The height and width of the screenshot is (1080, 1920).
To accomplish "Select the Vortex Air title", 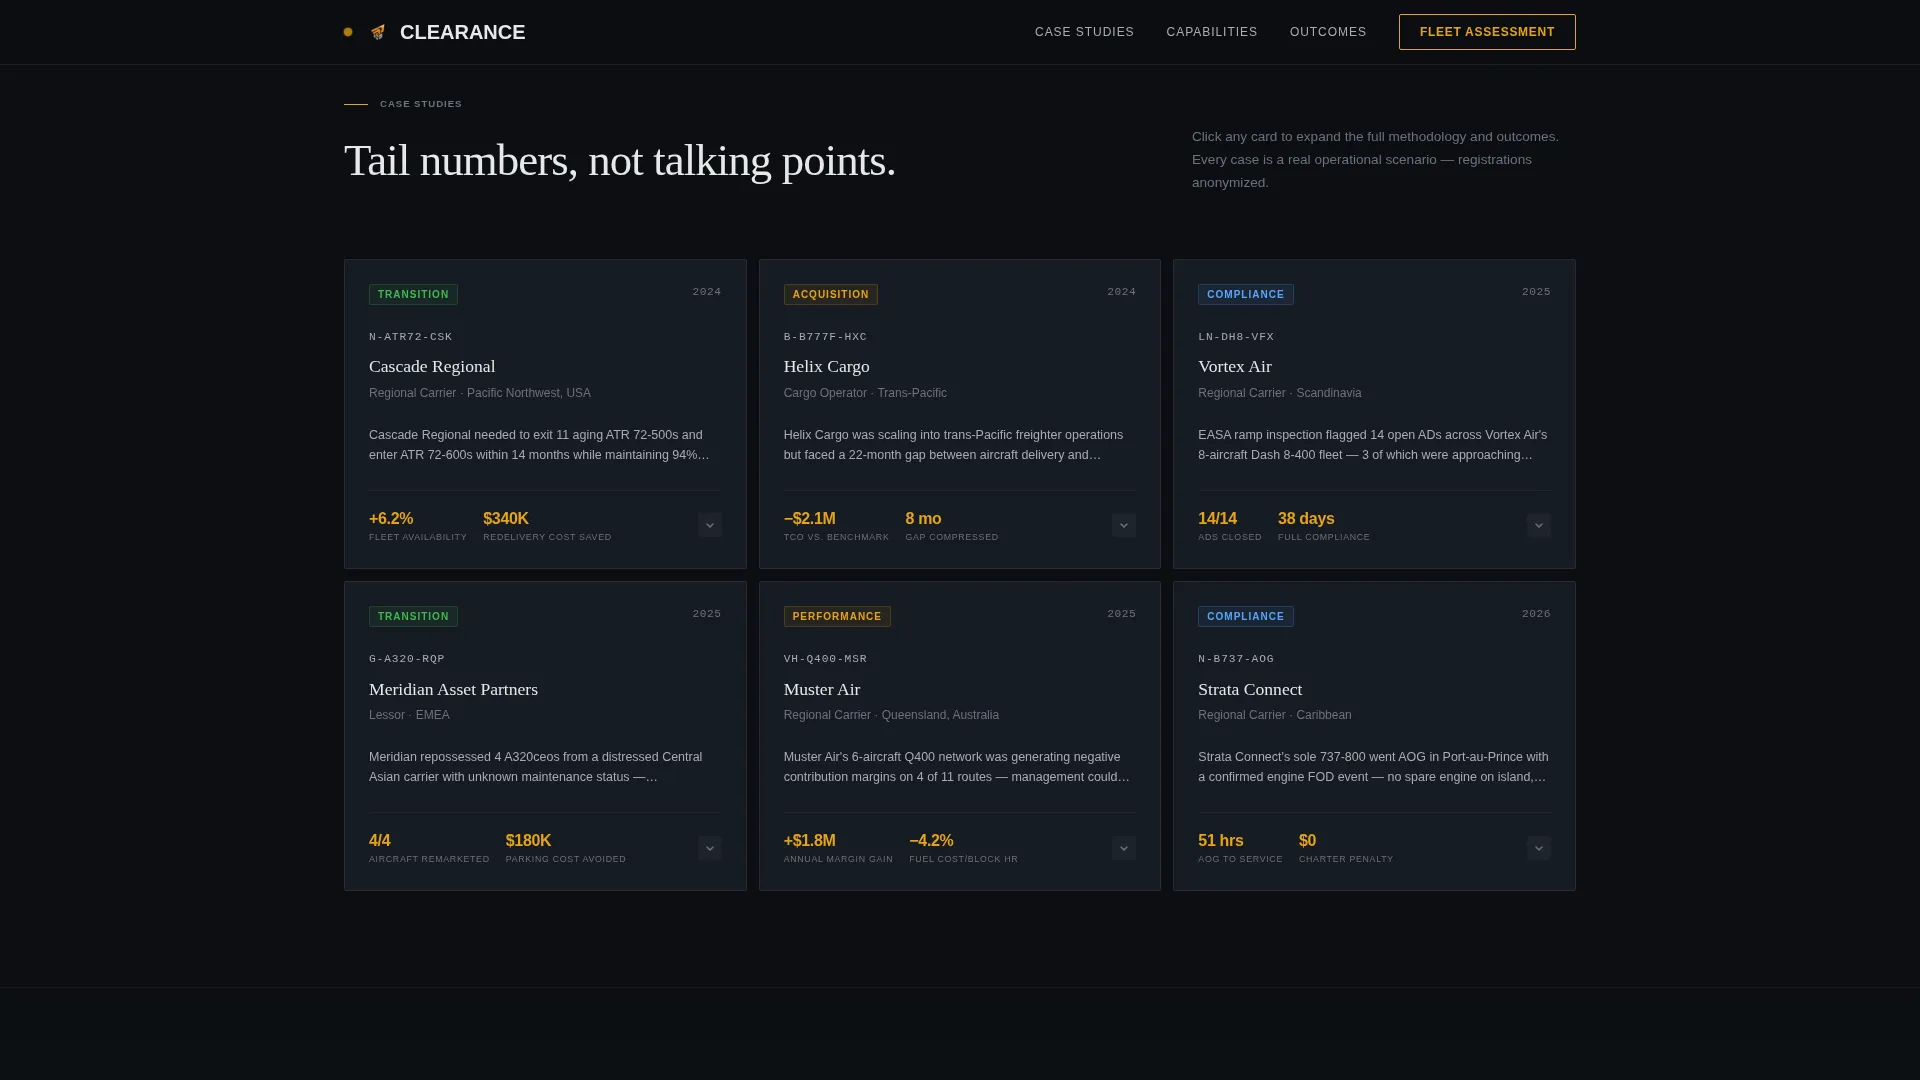I will click(x=1235, y=367).
